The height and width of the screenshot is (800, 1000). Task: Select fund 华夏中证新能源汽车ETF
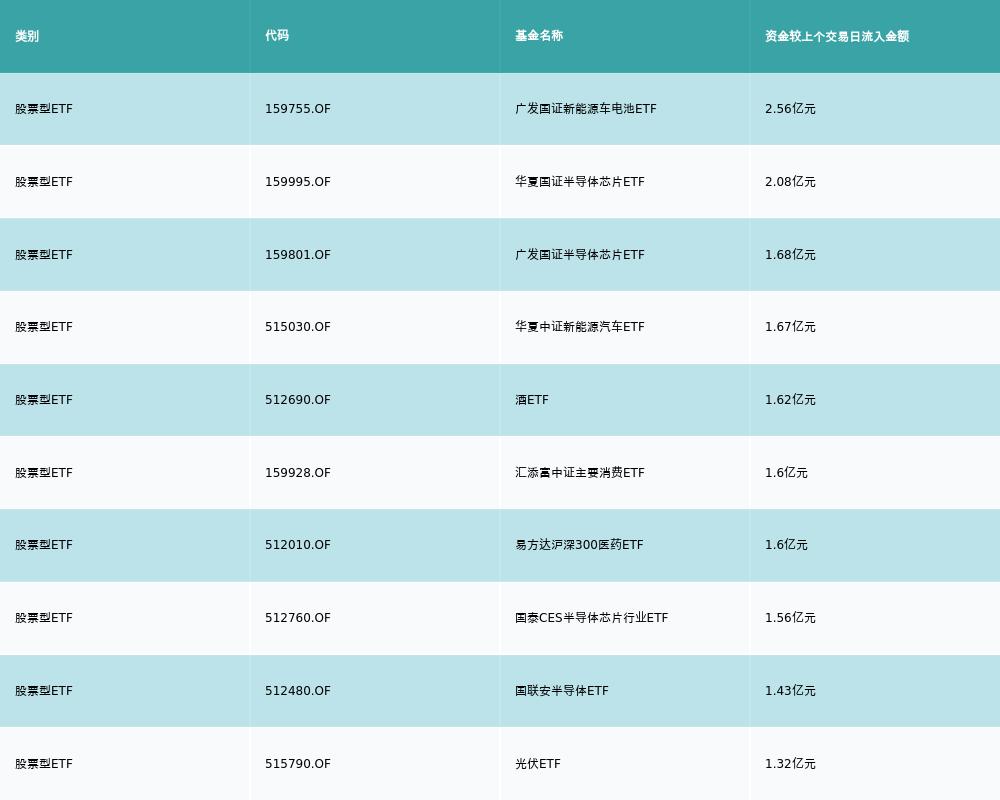[x=580, y=327]
